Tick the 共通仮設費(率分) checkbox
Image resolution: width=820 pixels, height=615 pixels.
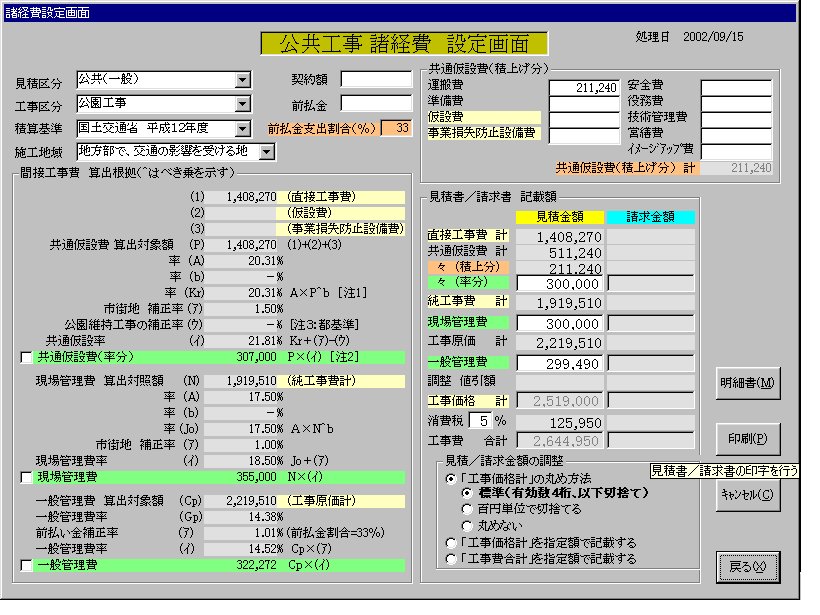[x=26, y=357]
